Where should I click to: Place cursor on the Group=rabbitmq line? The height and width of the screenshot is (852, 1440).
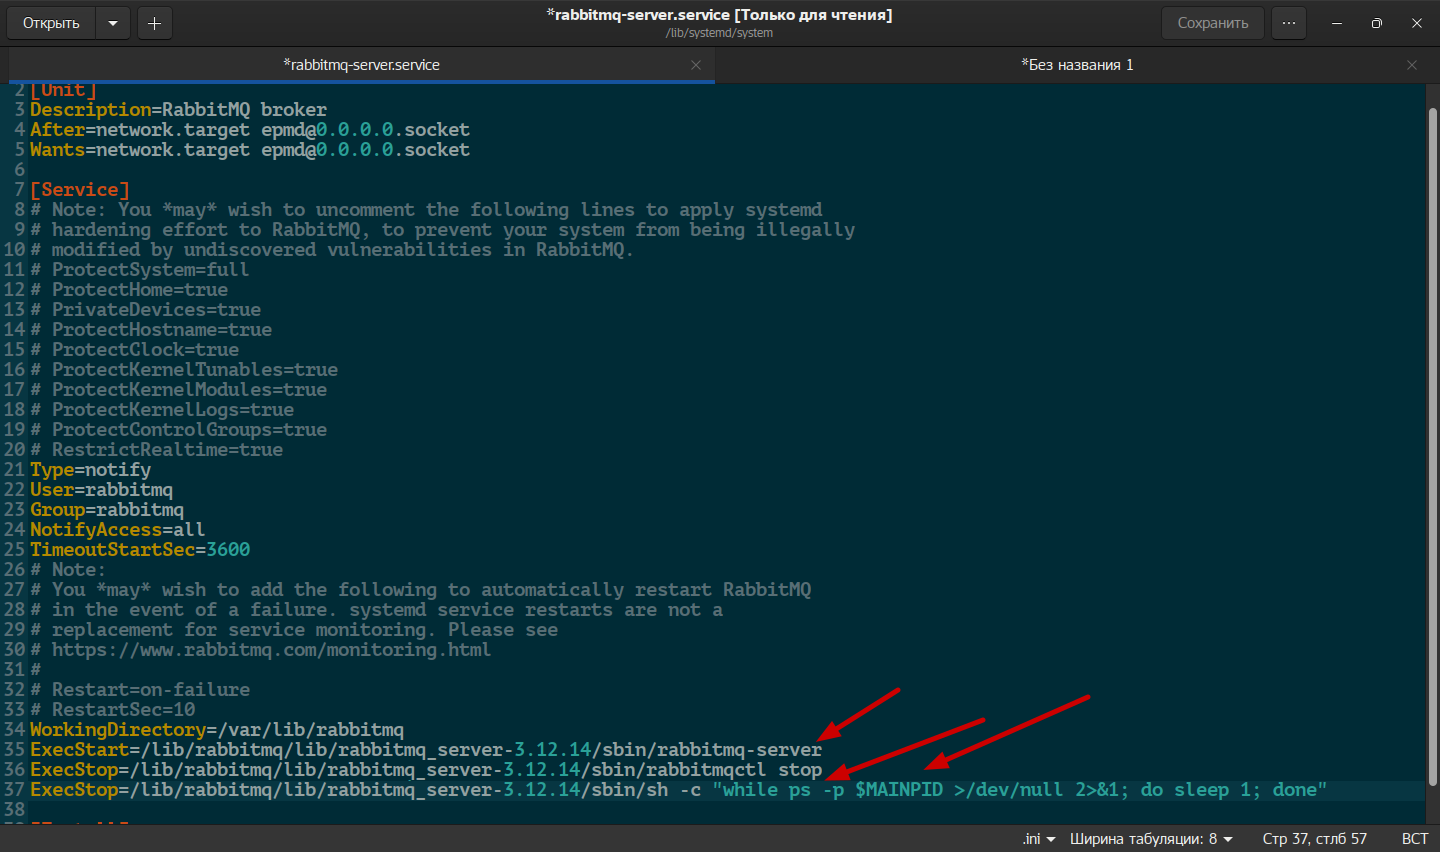click(107, 510)
